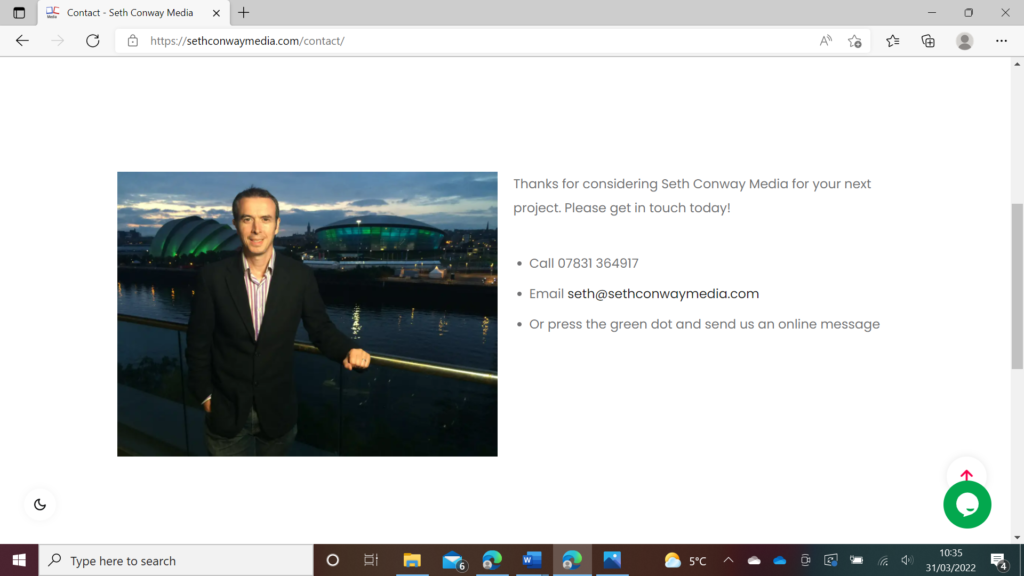
Task: Open Settings and more menu
Action: tap(1001, 40)
